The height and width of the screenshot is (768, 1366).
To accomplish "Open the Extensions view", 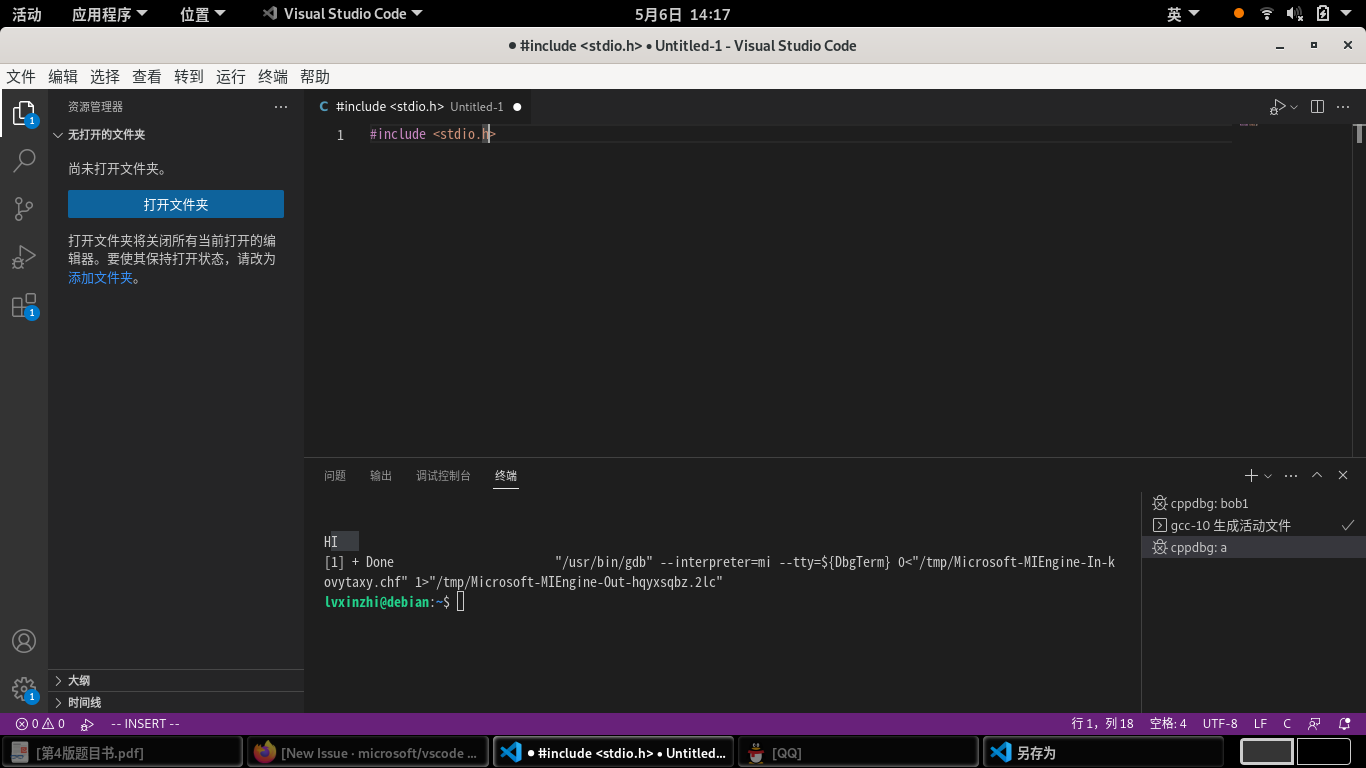I will tap(25, 306).
